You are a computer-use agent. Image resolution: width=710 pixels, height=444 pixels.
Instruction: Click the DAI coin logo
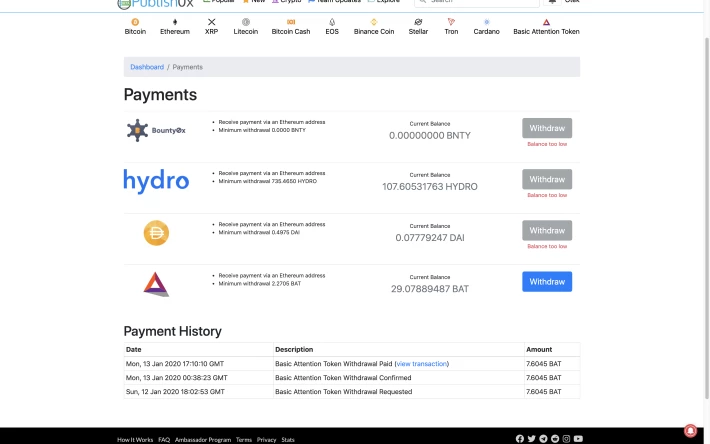(x=156, y=233)
